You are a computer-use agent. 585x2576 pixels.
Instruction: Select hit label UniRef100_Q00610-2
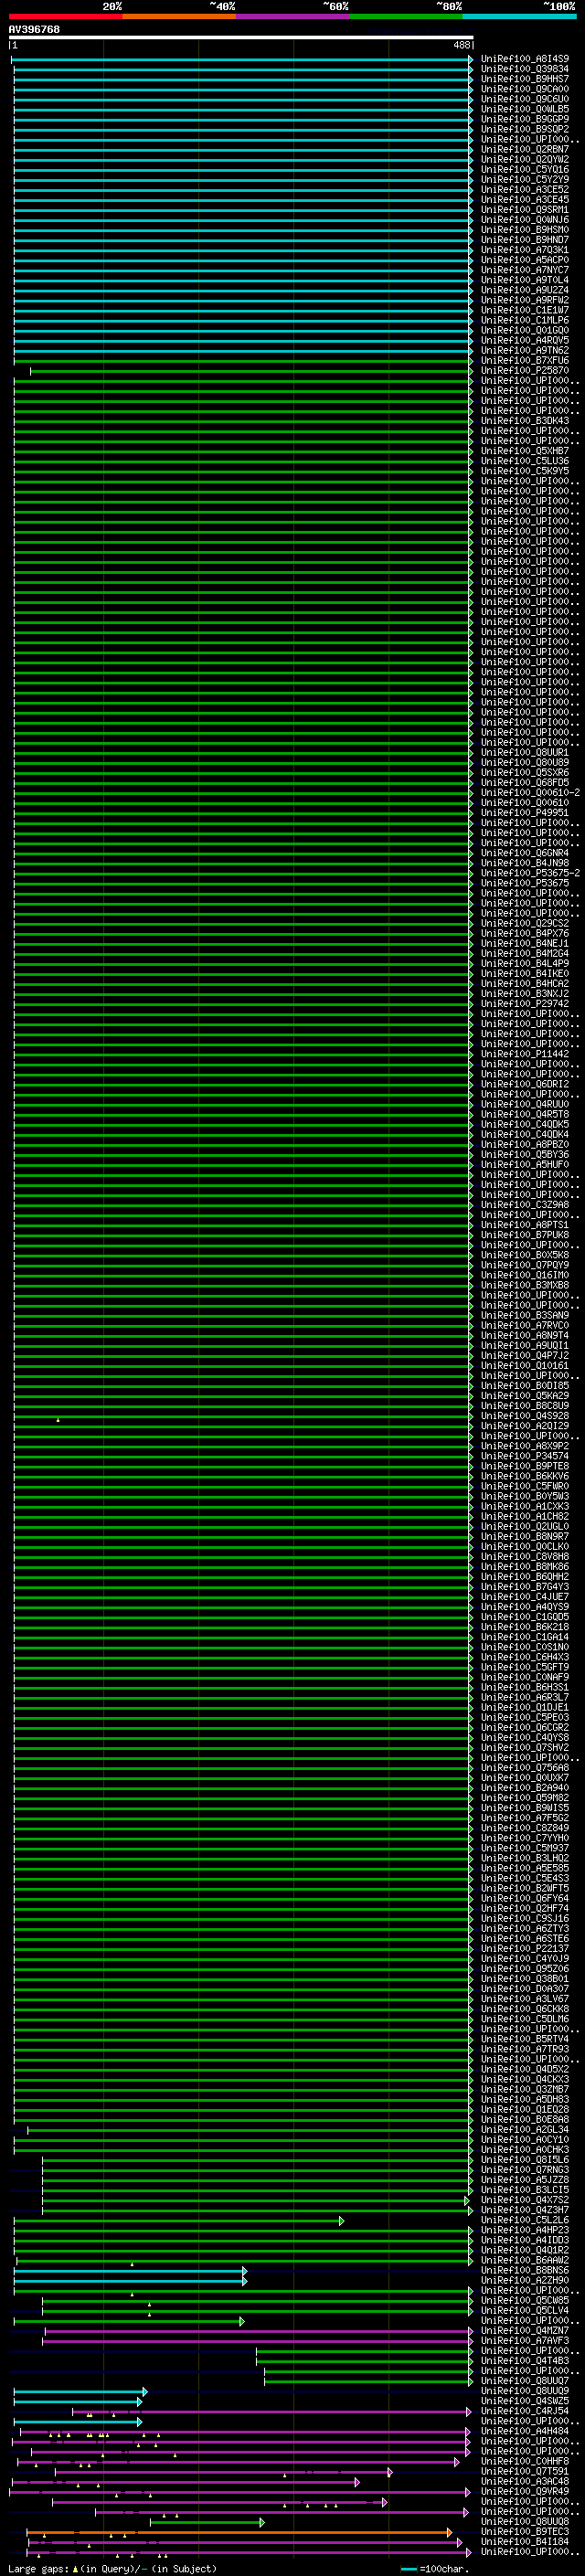[530, 792]
